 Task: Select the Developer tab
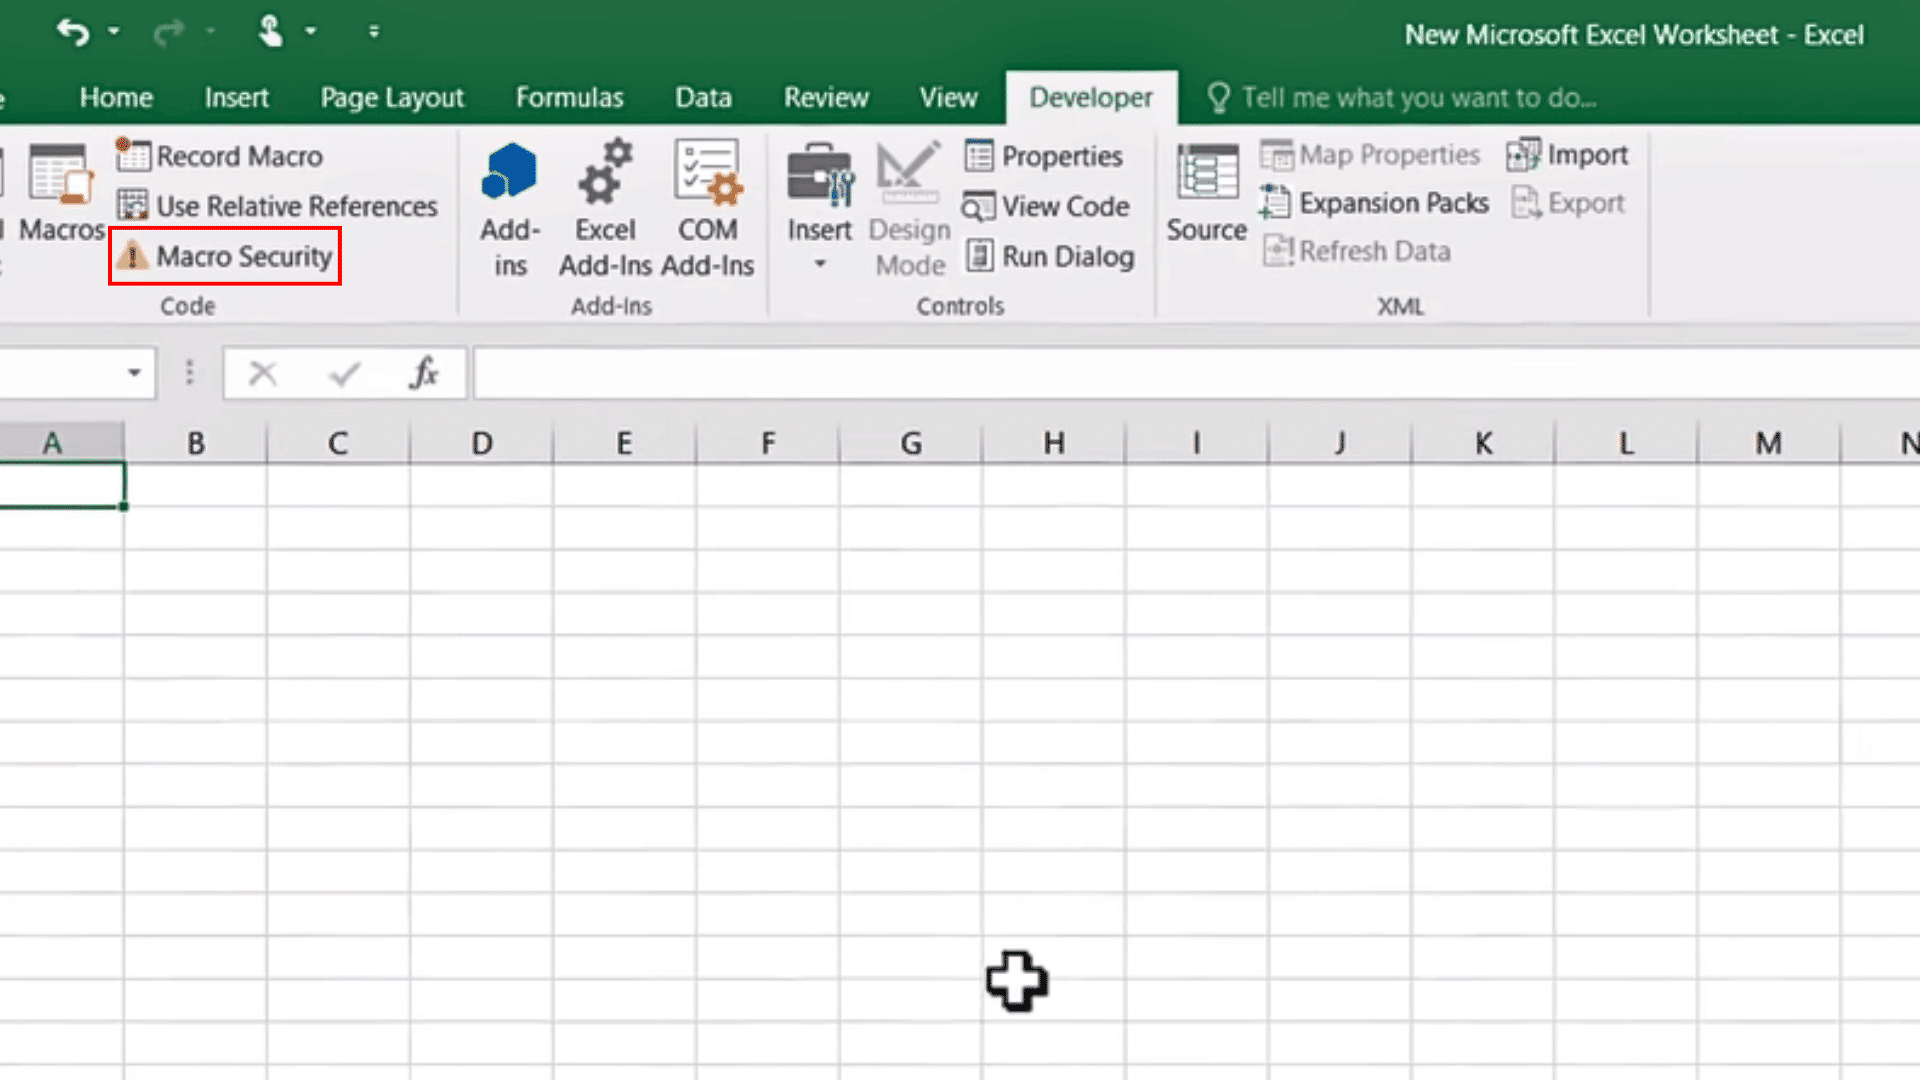tap(1091, 97)
